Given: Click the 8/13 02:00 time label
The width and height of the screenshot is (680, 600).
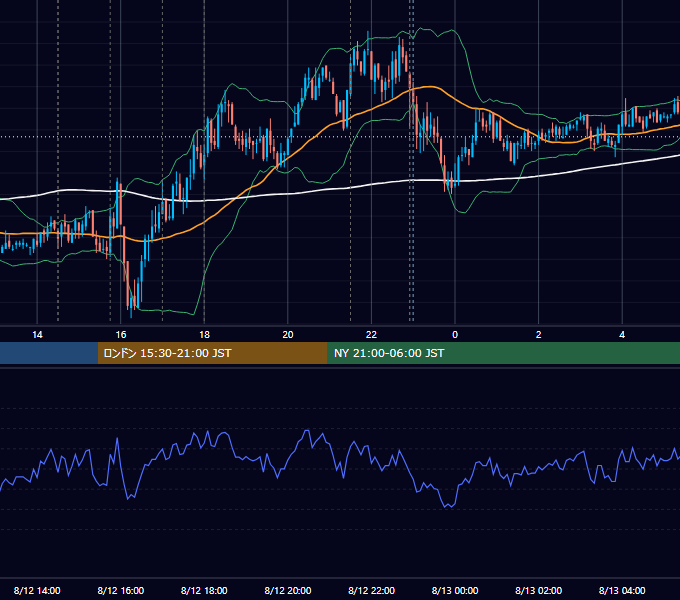Looking at the screenshot, I should tap(539, 590).
